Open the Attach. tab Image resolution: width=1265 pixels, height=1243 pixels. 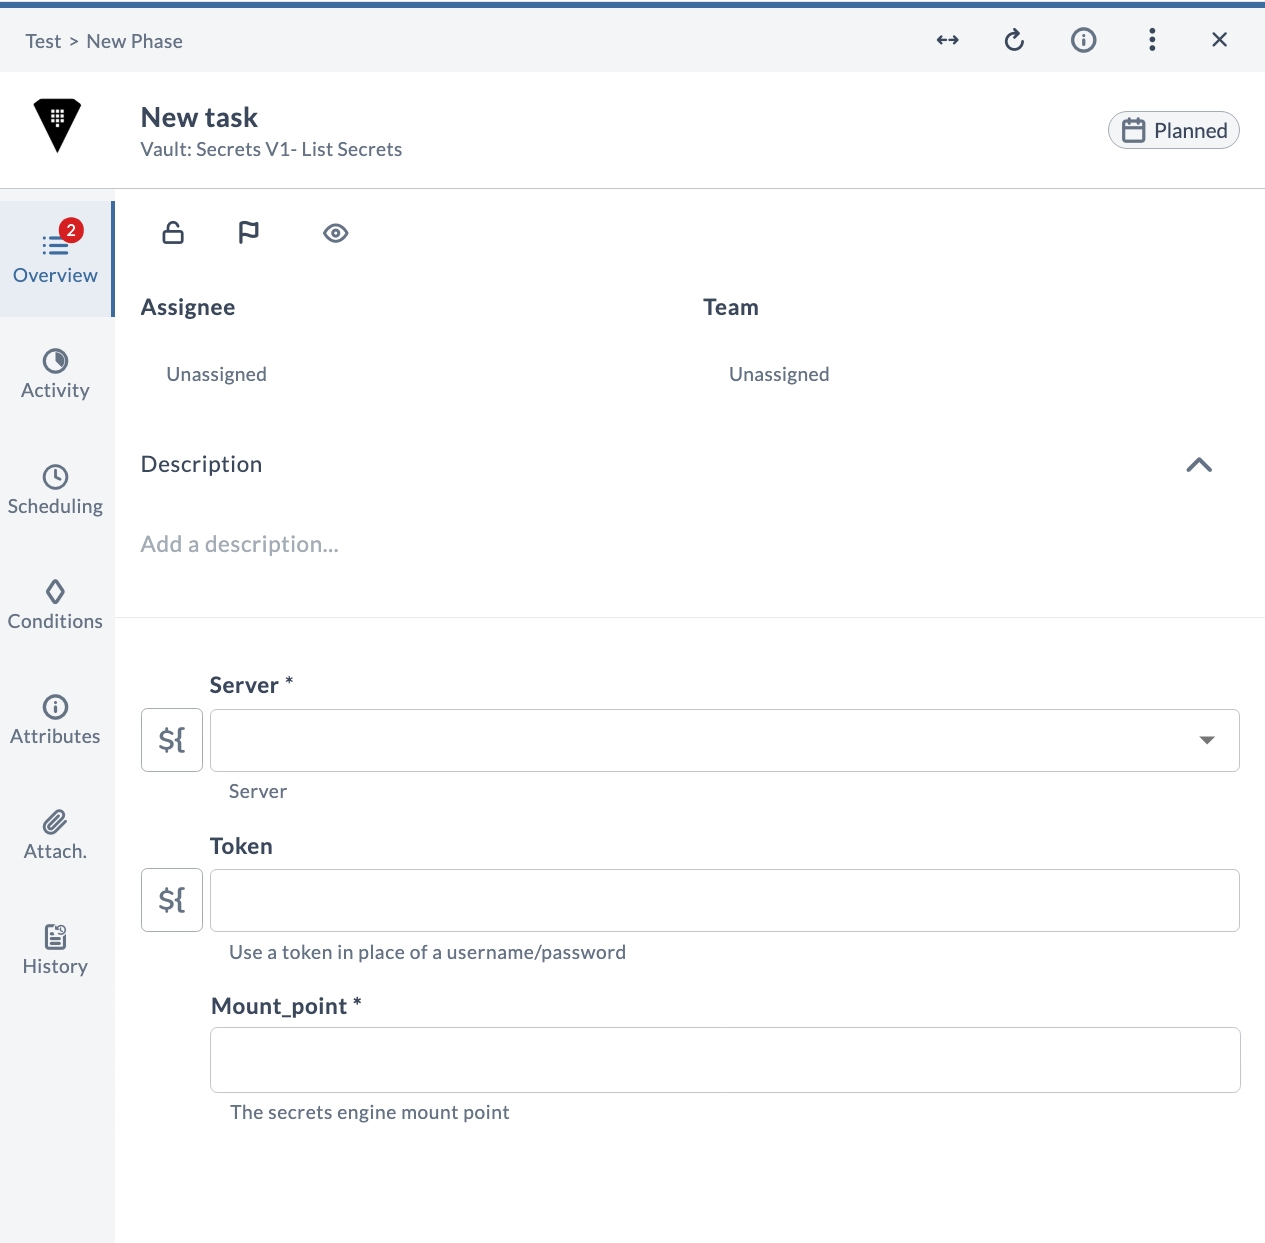[56, 835]
